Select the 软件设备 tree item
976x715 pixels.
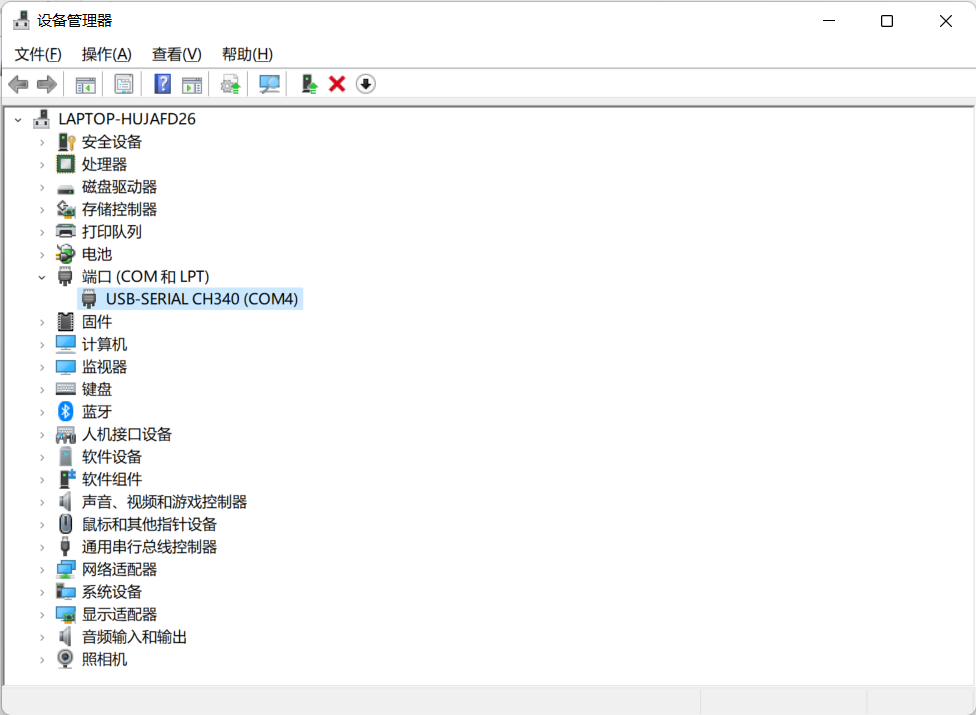(112, 457)
